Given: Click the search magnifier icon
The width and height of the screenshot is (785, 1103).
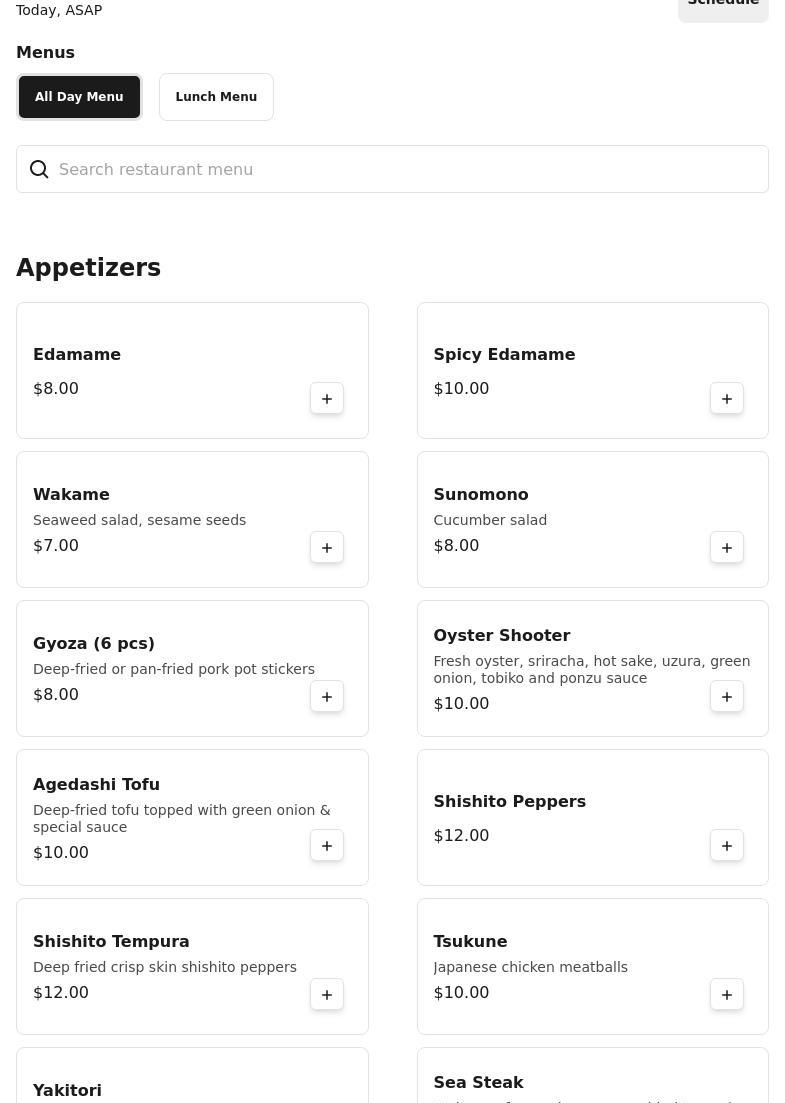Looking at the screenshot, I should tap(39, 170).
